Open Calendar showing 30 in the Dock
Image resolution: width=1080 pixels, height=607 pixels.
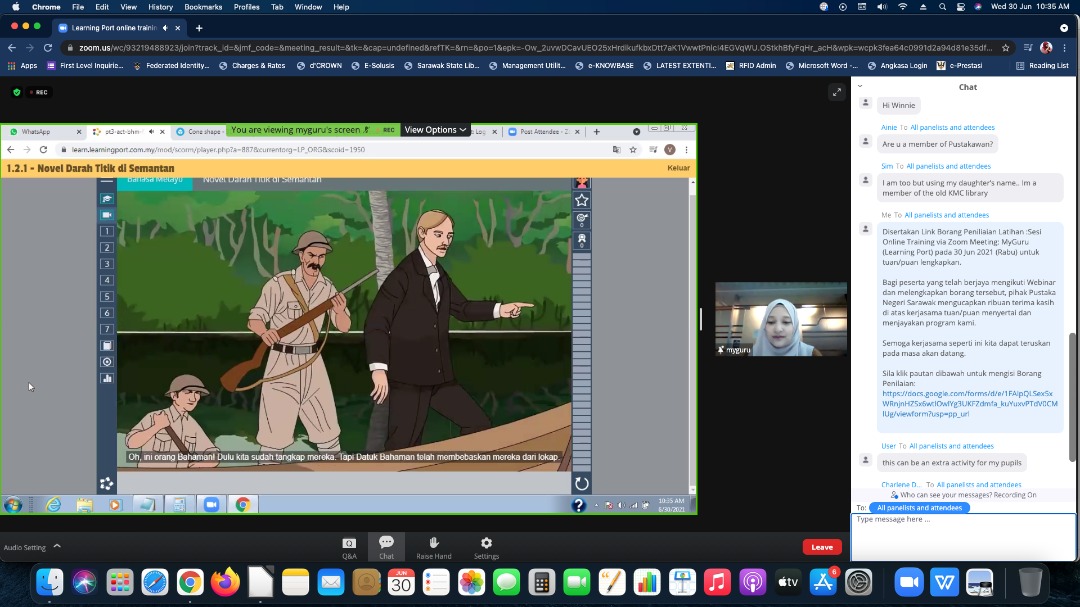(401, 582)
